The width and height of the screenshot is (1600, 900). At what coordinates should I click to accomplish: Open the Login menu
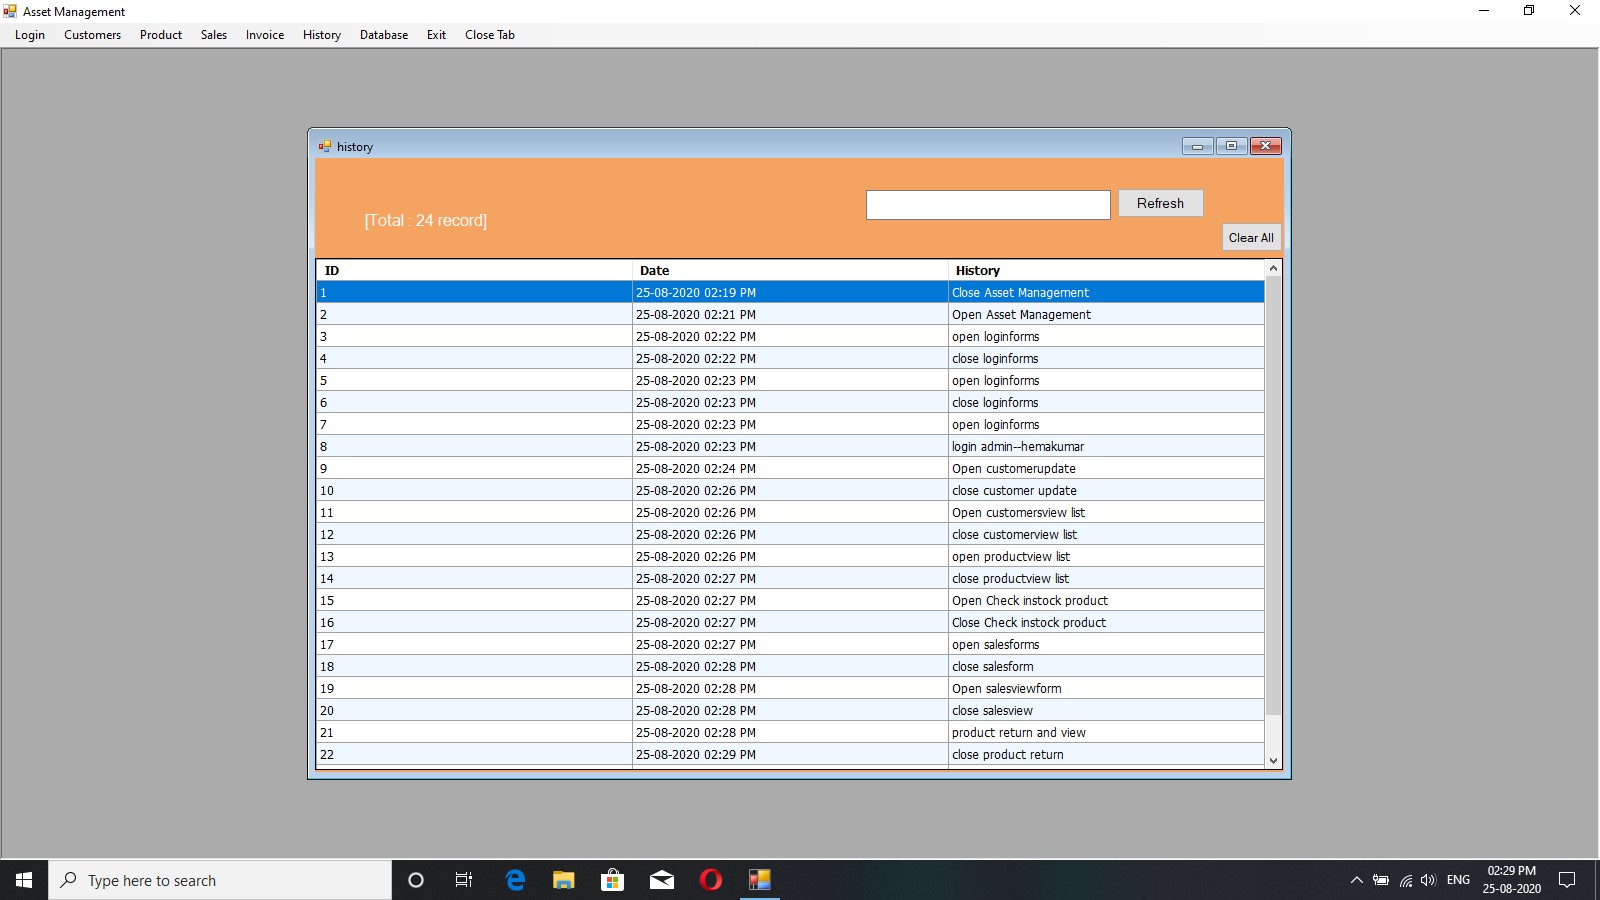pyautogui.click(x=30, y=35)
